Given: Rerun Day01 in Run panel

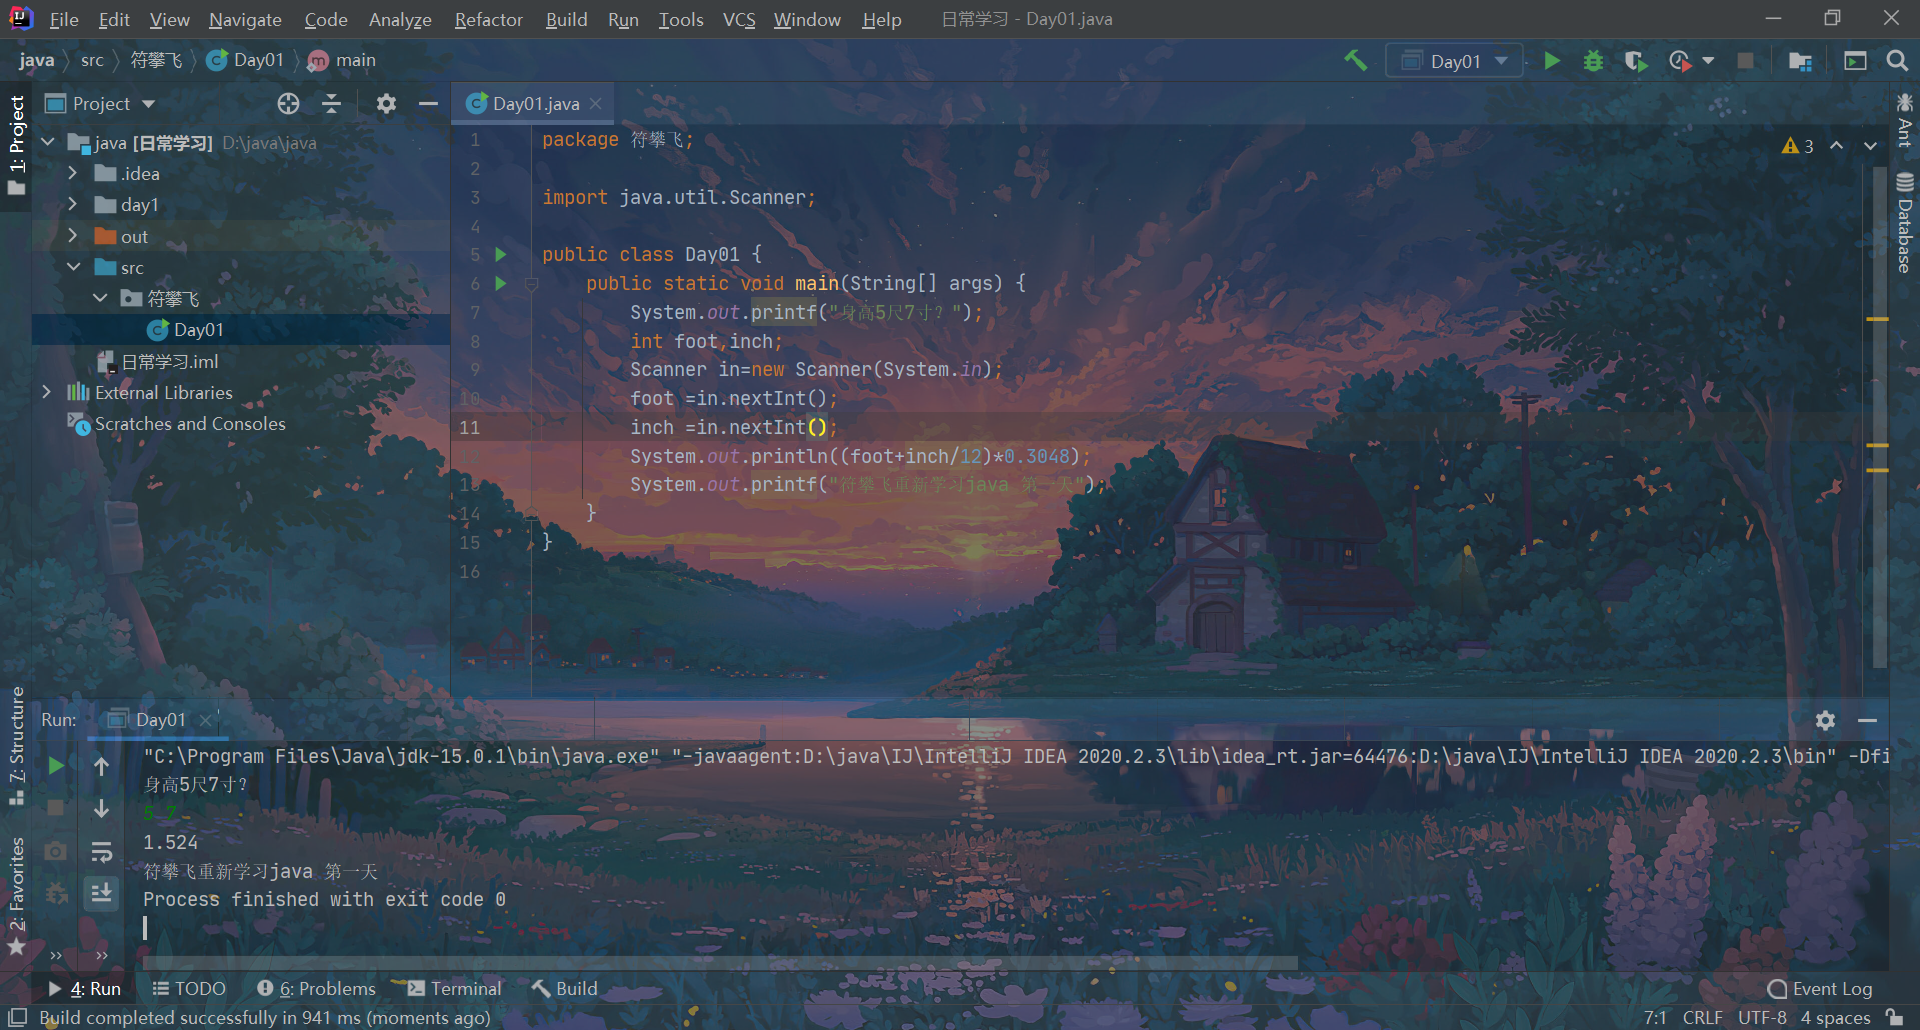Looking at the screenshot, I should pos(56,766).
